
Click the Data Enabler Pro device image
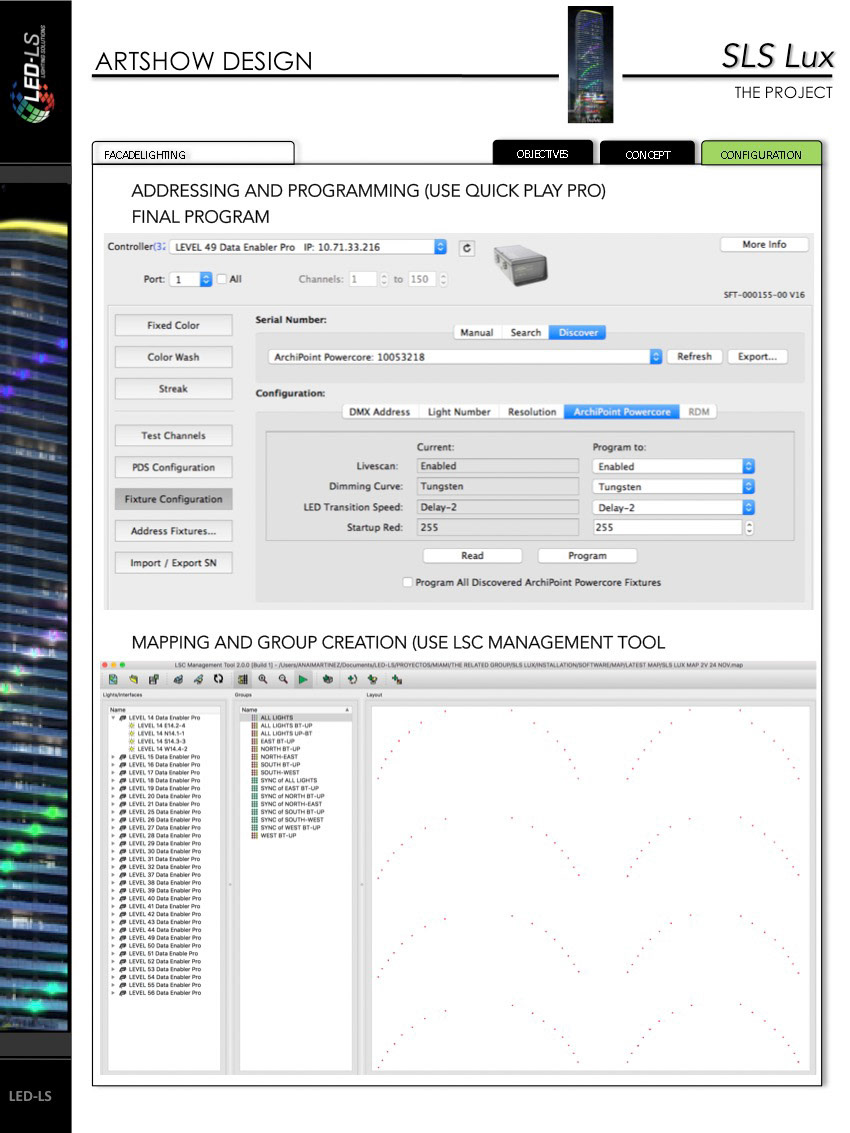click(x=521, y=264)
